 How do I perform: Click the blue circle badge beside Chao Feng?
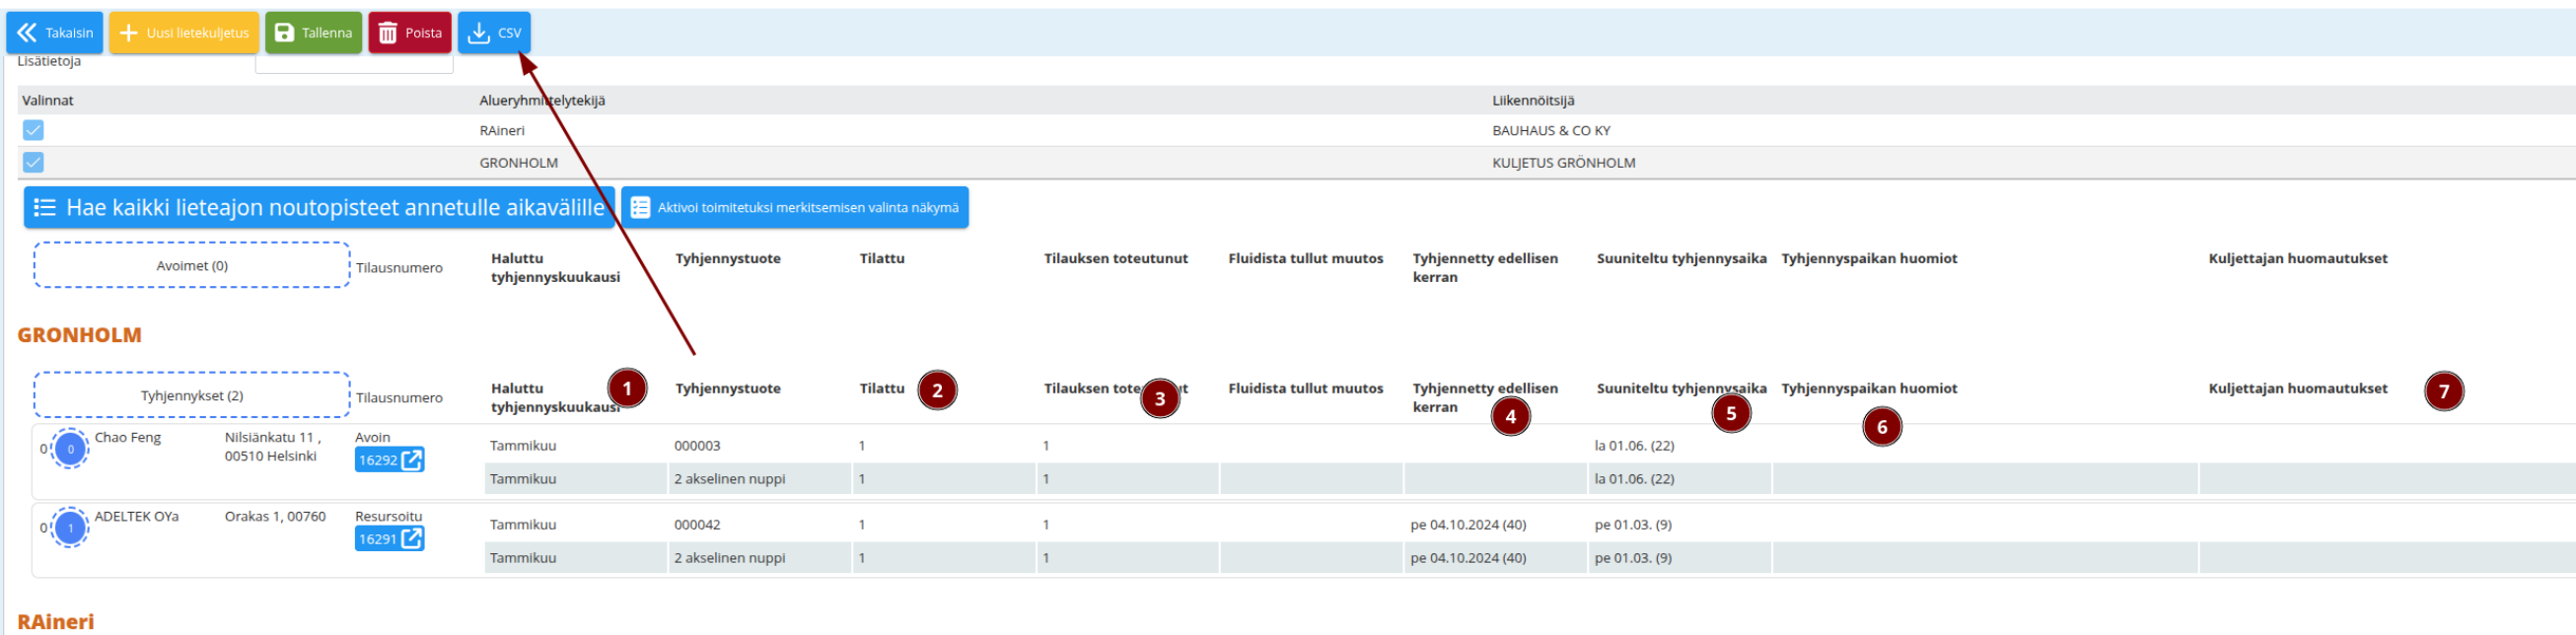click(x=70, y=449)
